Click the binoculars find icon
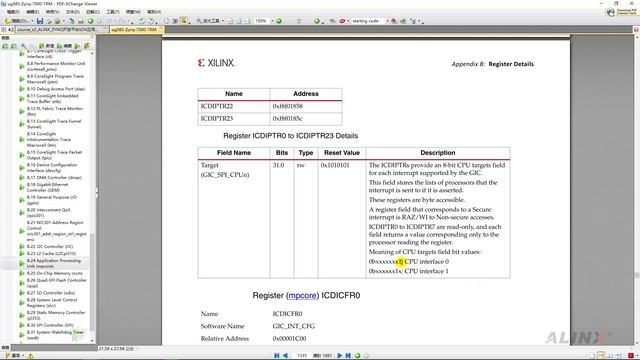 tap(333, 21)
